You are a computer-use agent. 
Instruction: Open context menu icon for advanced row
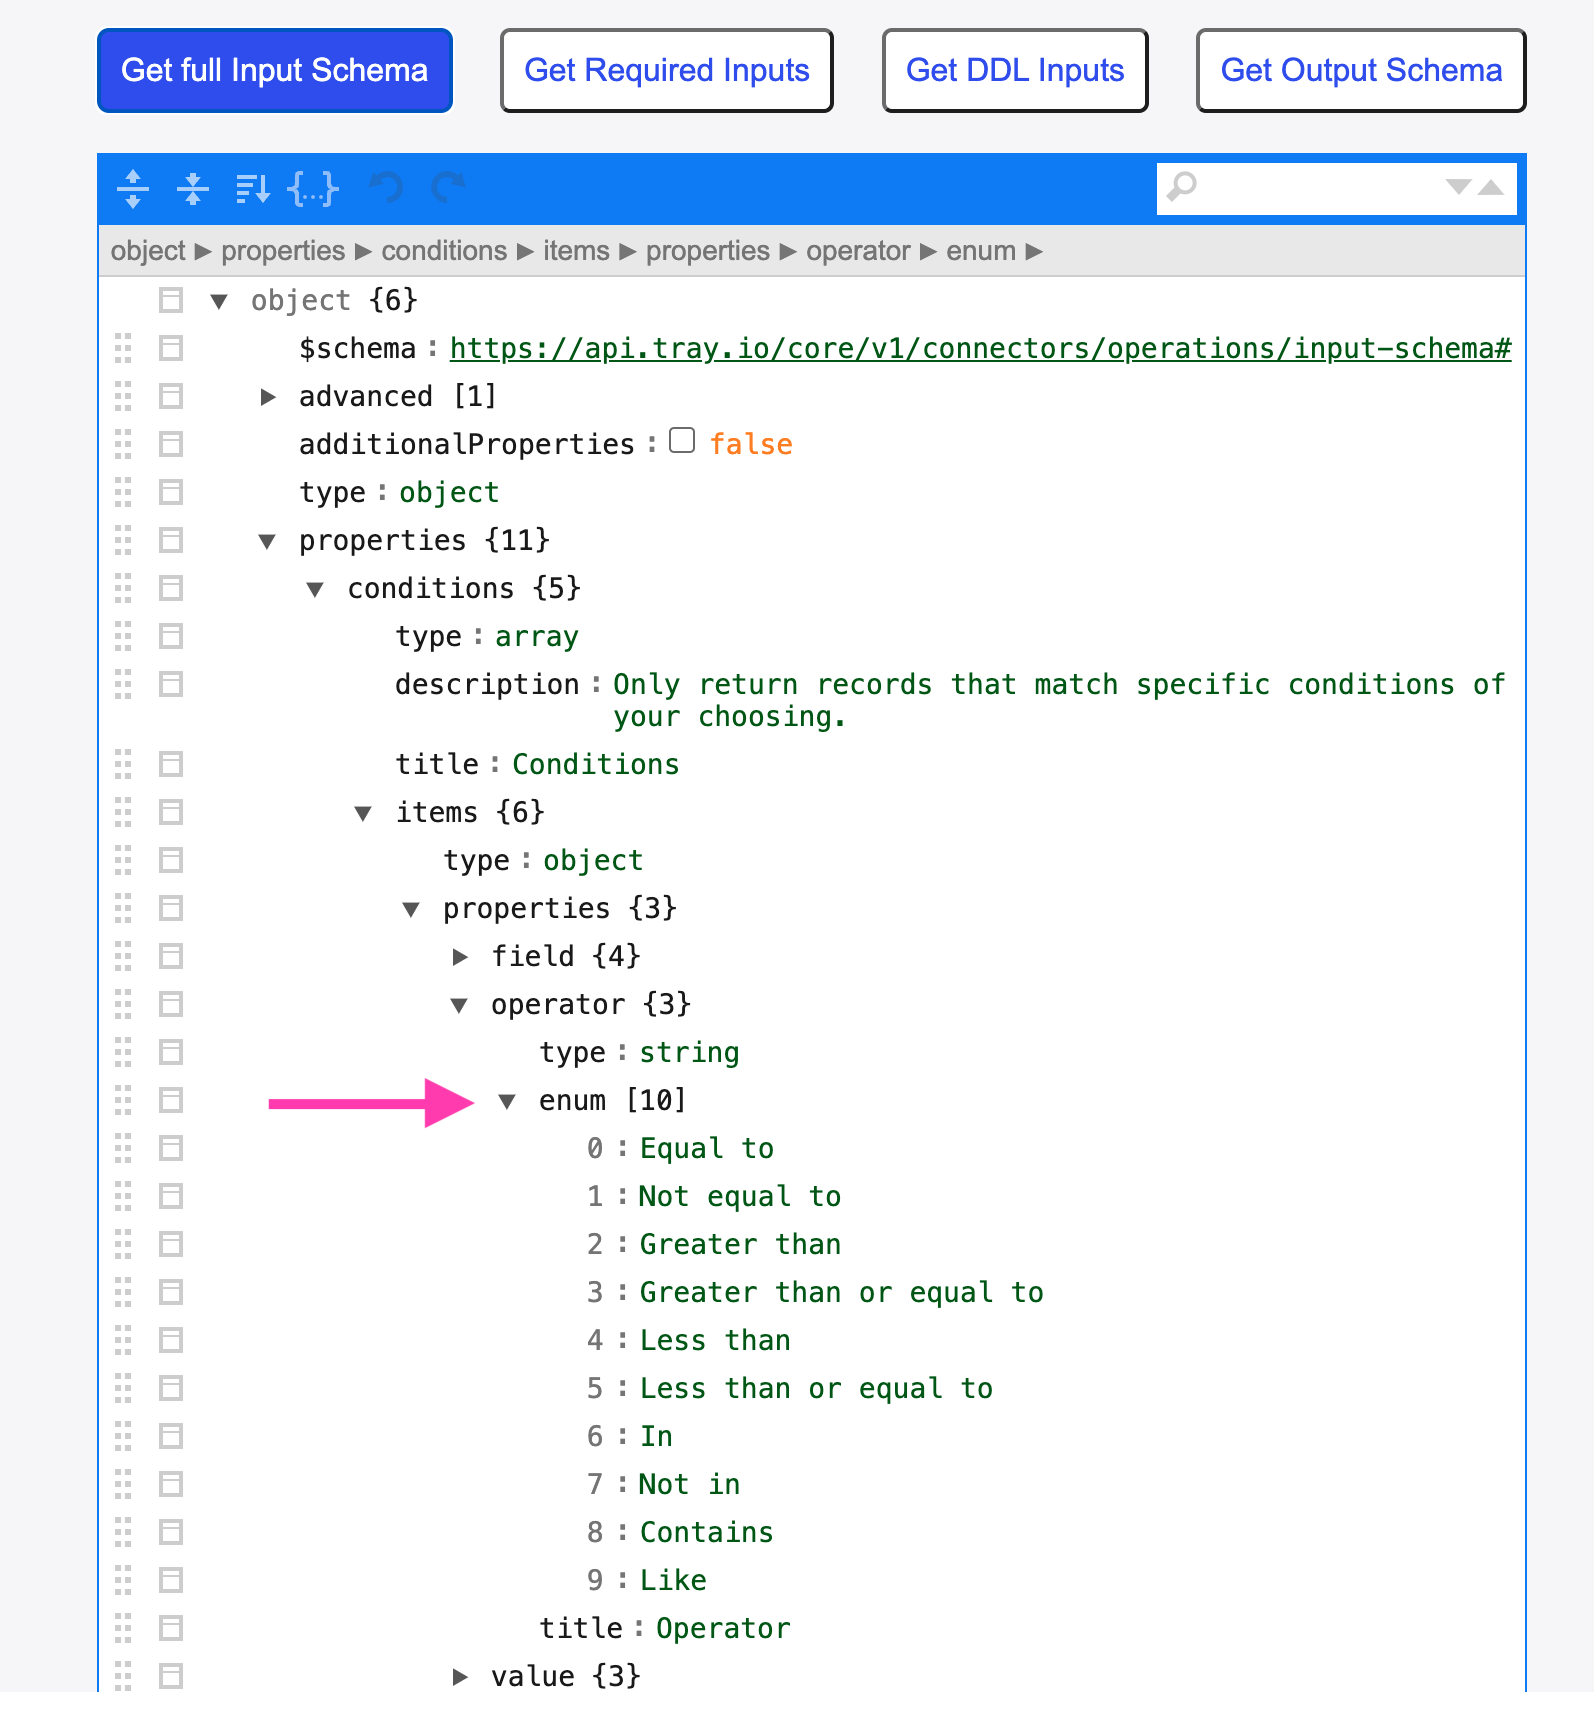pyautogui.click(x=171, y=396)
